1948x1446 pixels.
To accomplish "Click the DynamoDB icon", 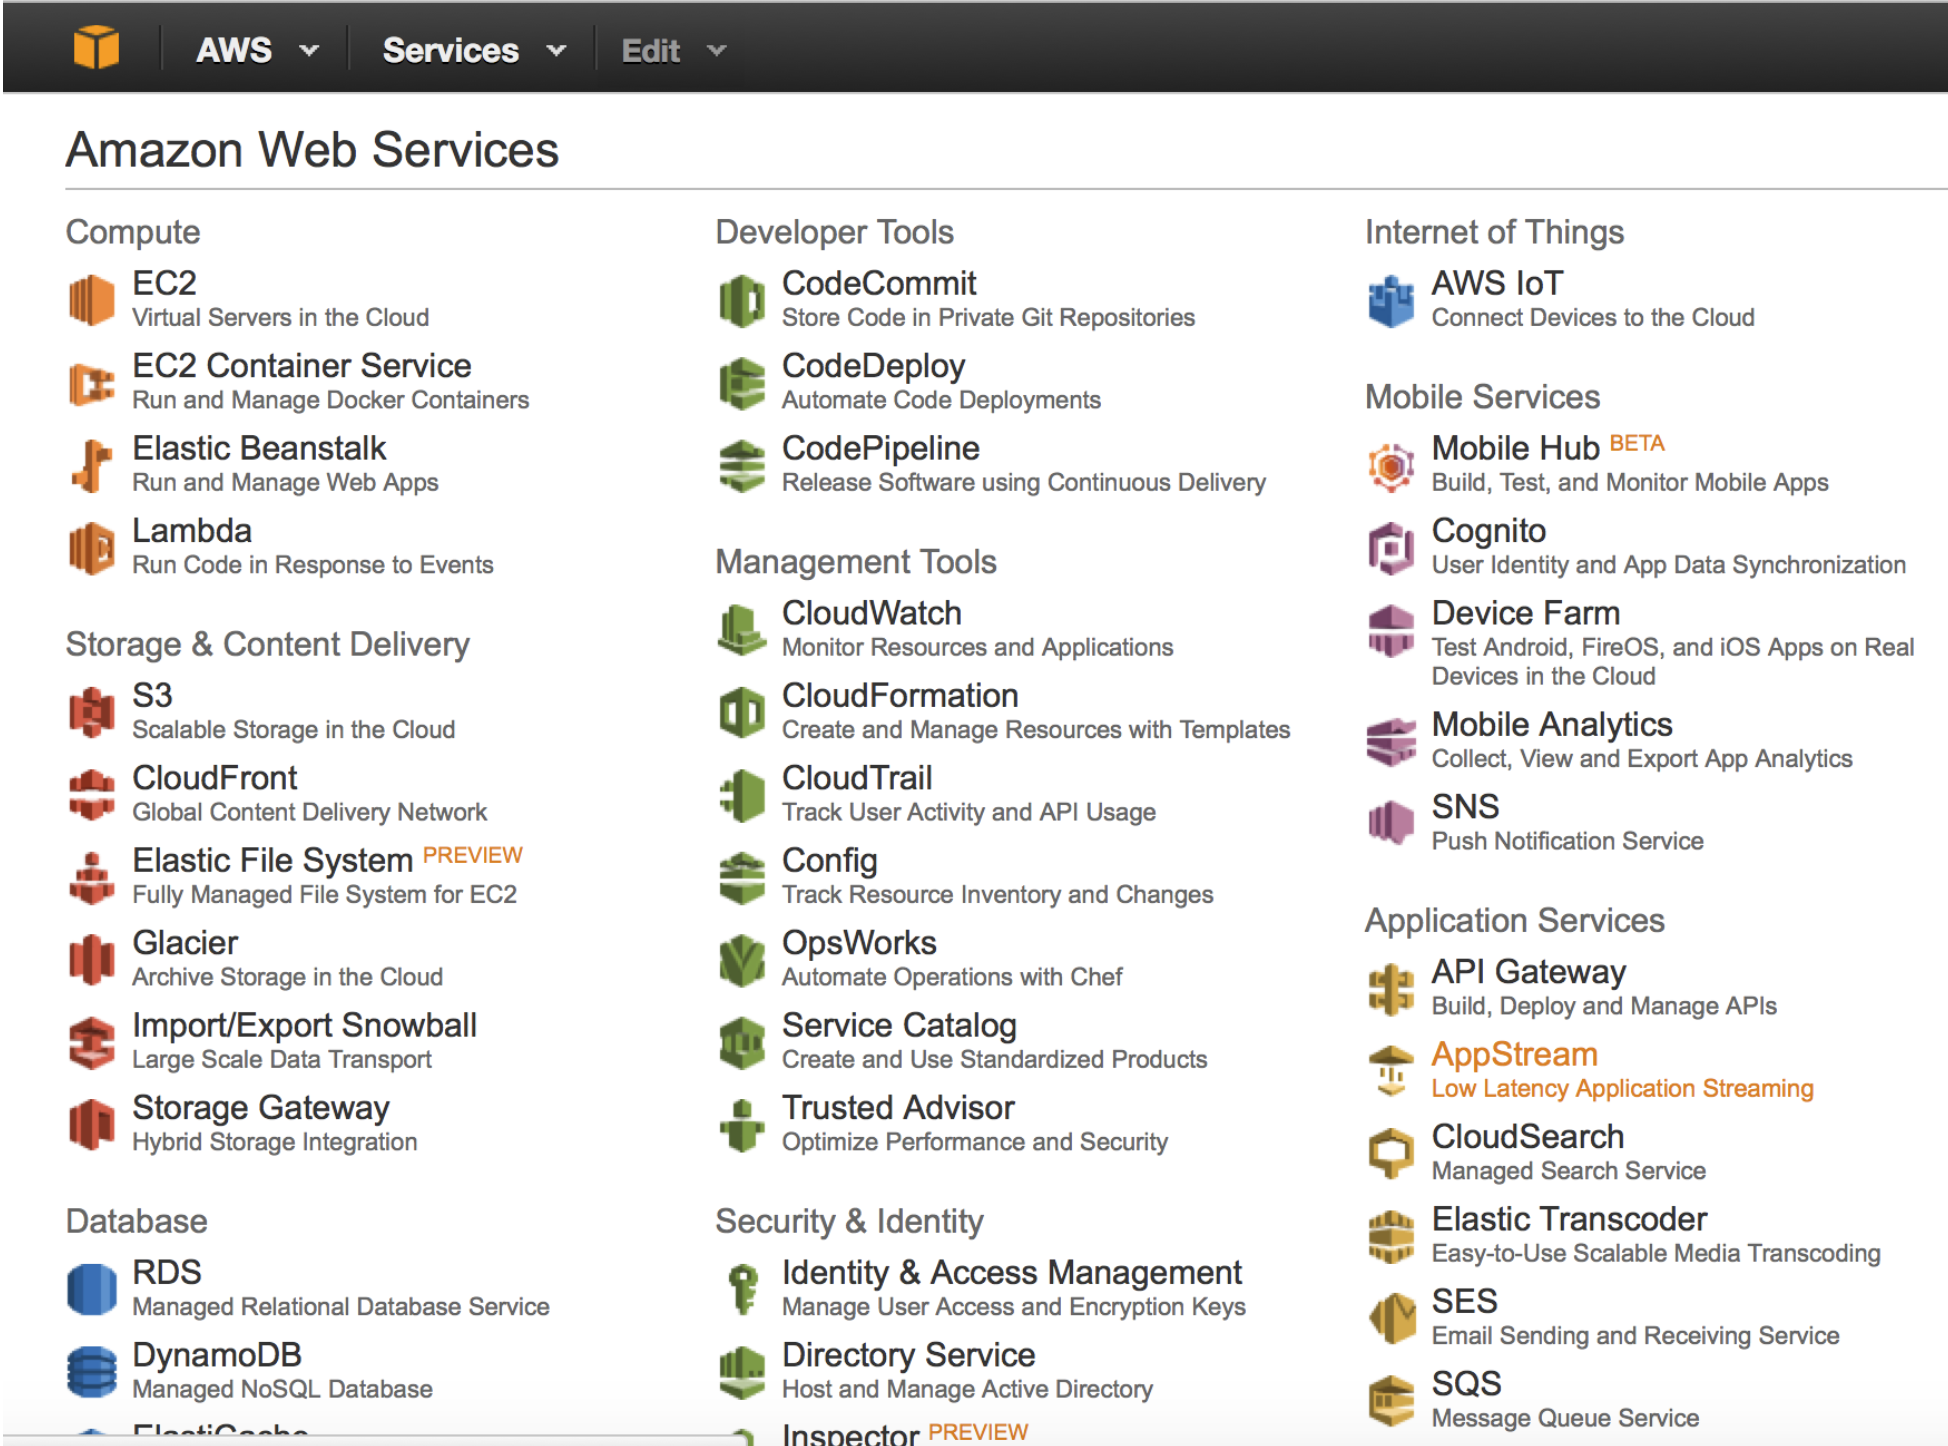I will 92,1371.
